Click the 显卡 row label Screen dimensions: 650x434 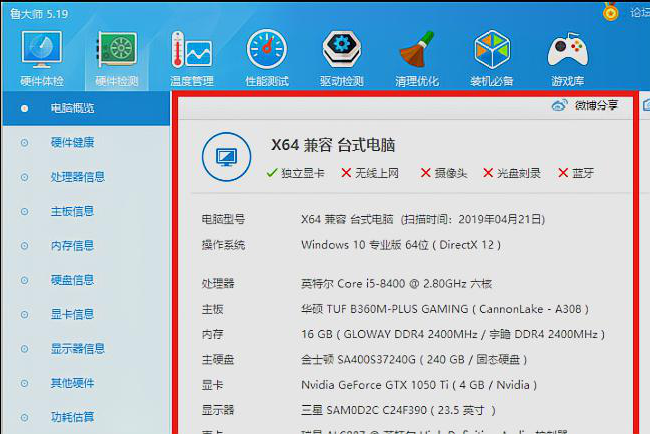[x=212, y=385]
